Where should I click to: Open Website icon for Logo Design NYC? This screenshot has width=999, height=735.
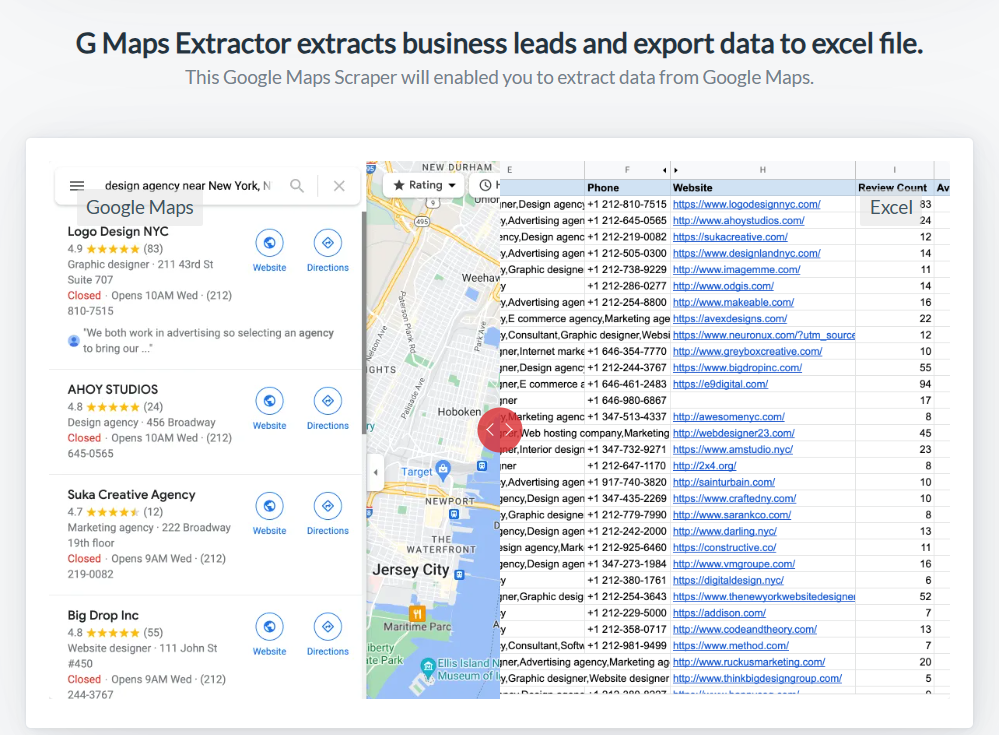[269, 243]
